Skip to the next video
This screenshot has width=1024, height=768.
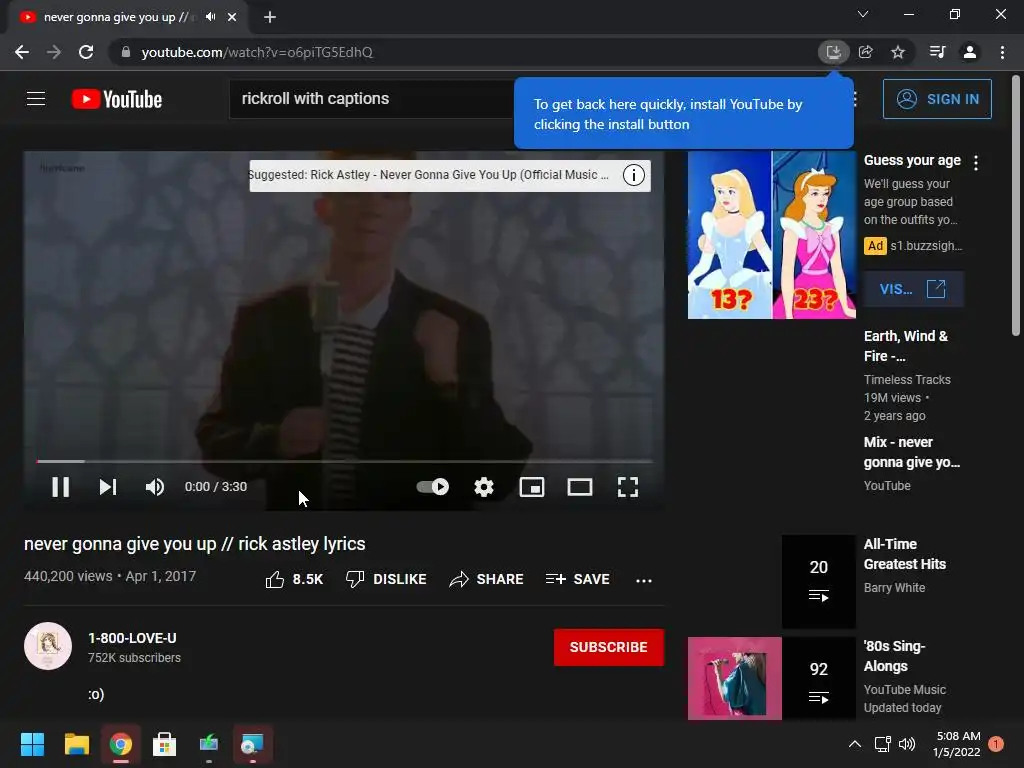(x=108, y=487)
